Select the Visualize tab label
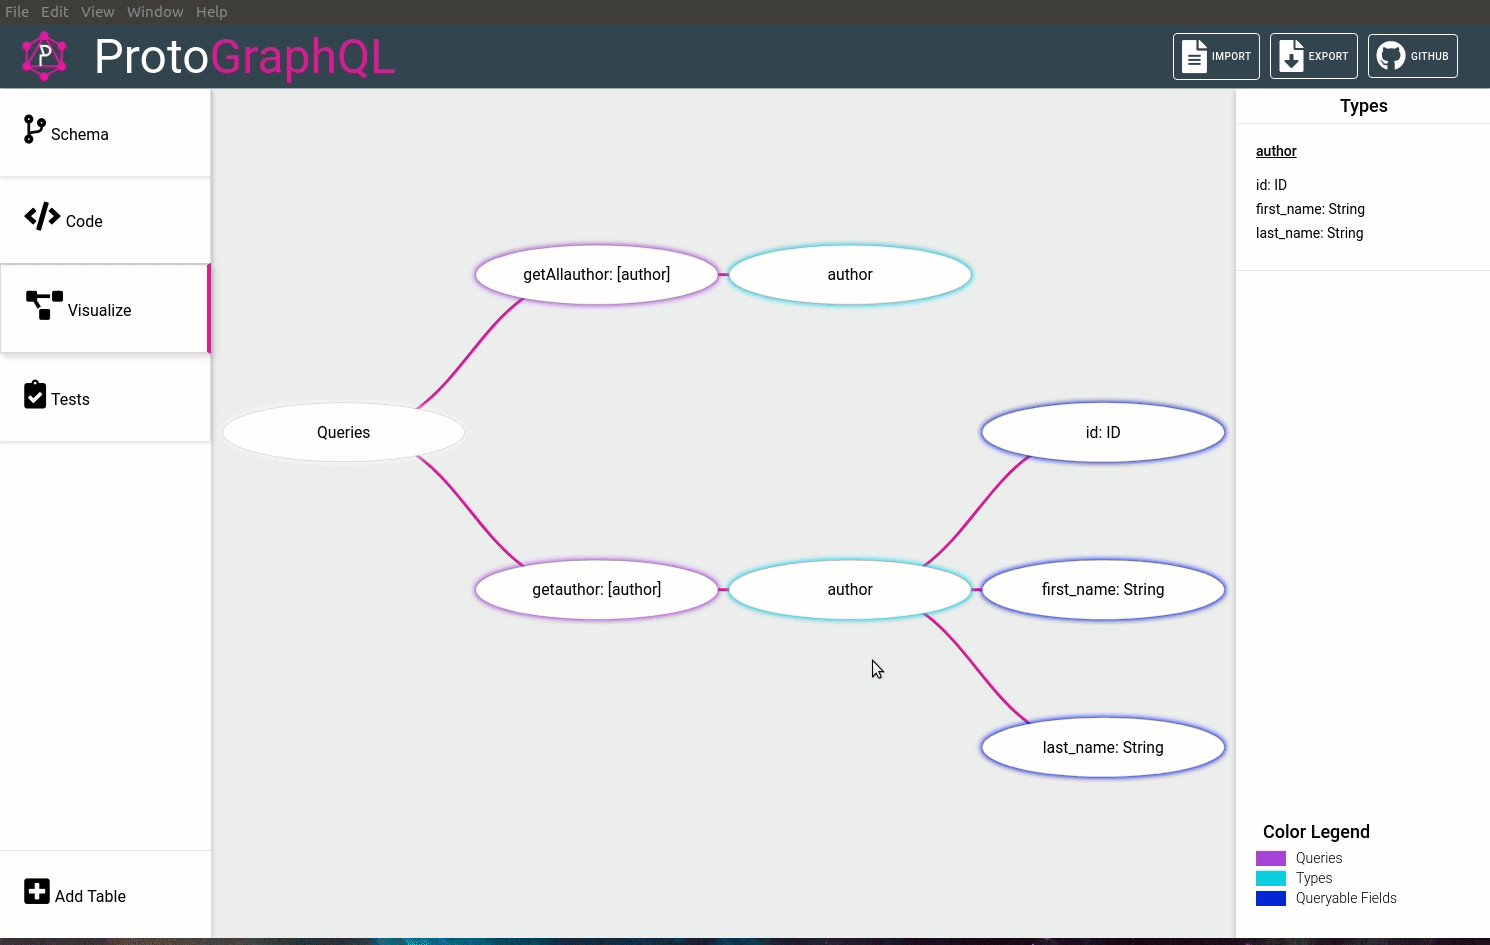 [100, 310]
